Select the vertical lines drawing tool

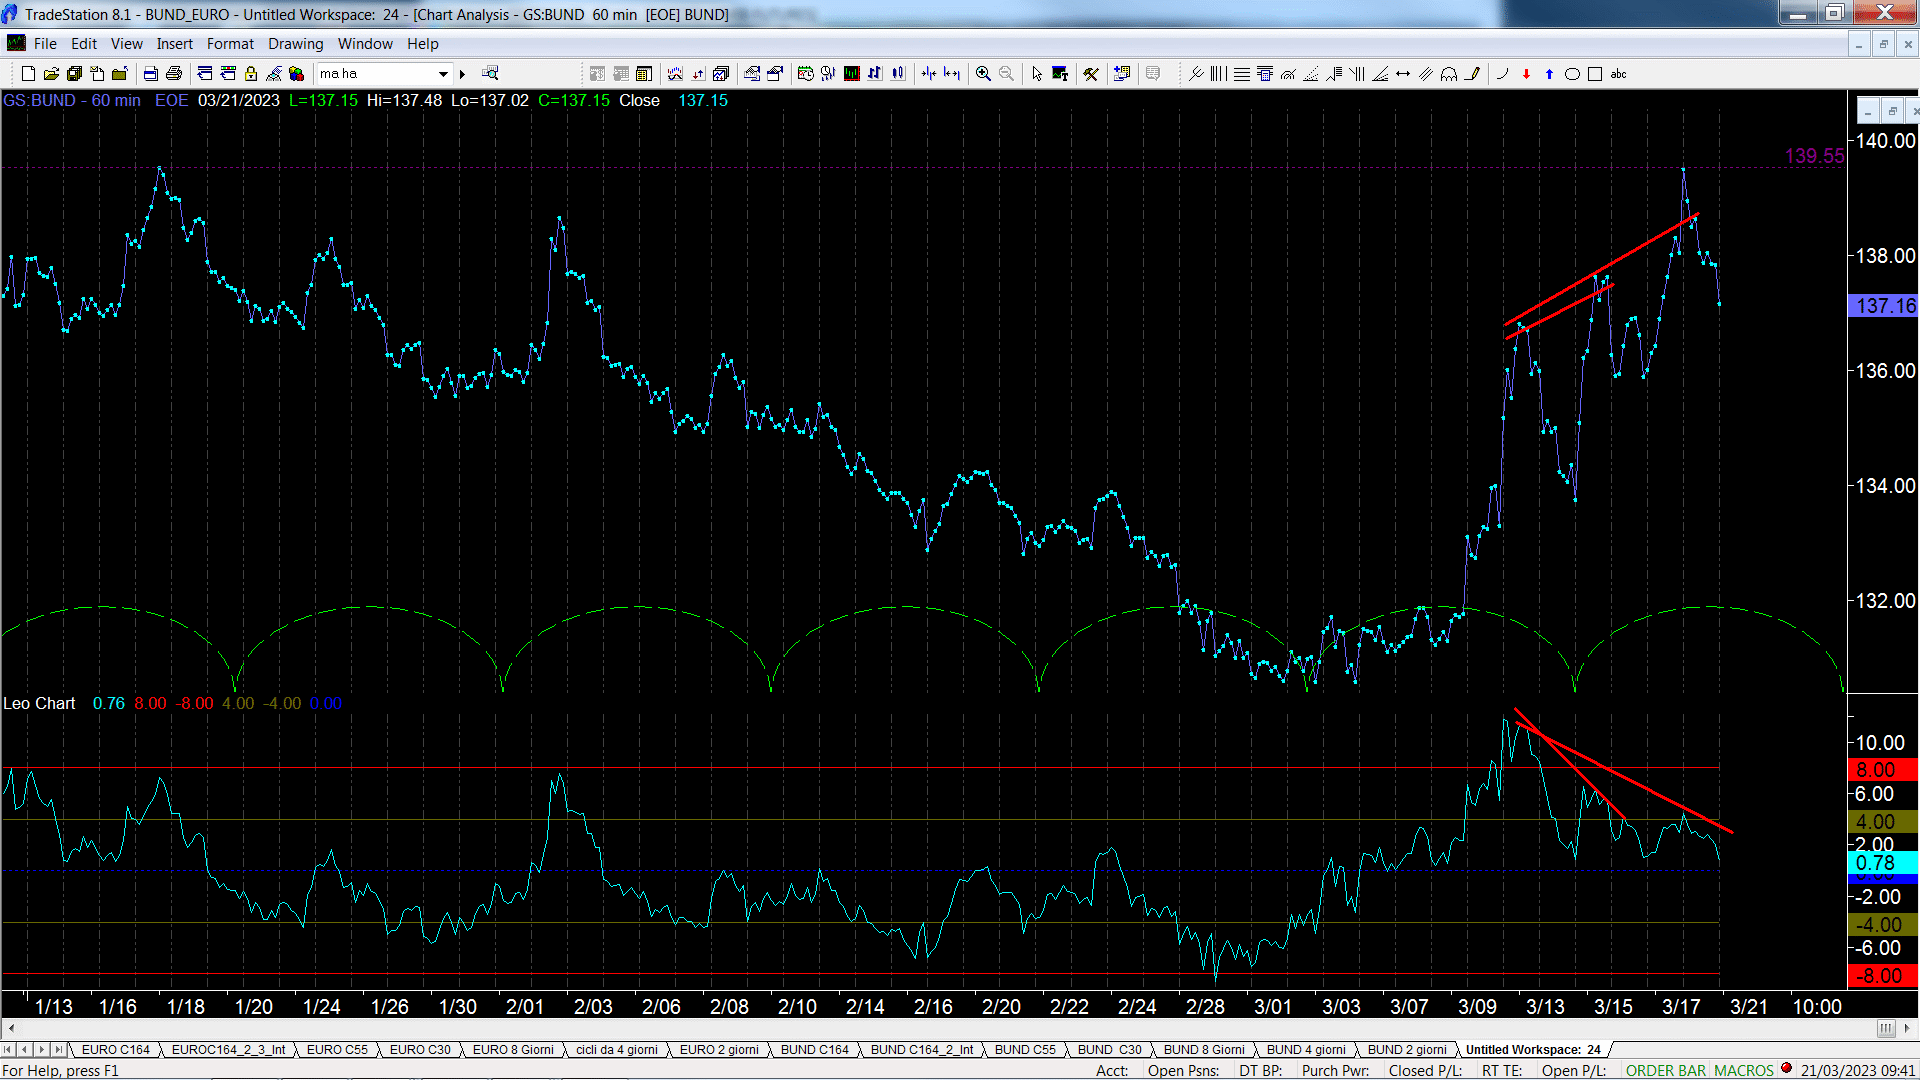click(x=1218, y=74)
